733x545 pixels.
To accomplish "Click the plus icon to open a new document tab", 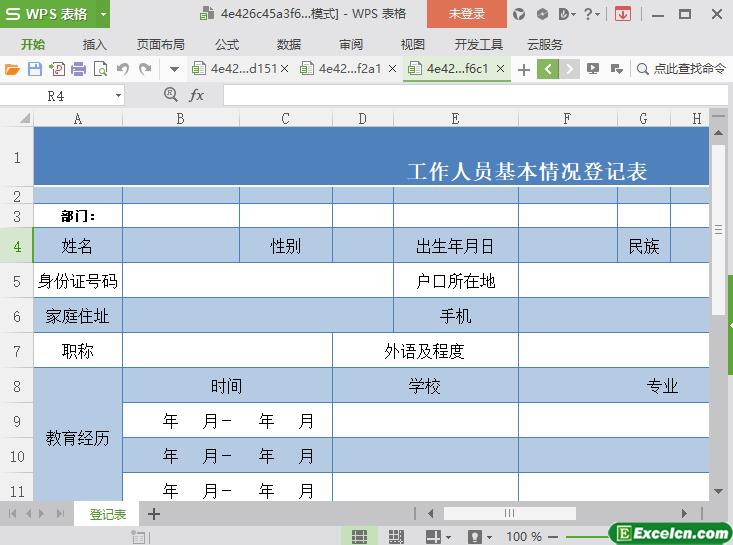I will pos(524,70).
